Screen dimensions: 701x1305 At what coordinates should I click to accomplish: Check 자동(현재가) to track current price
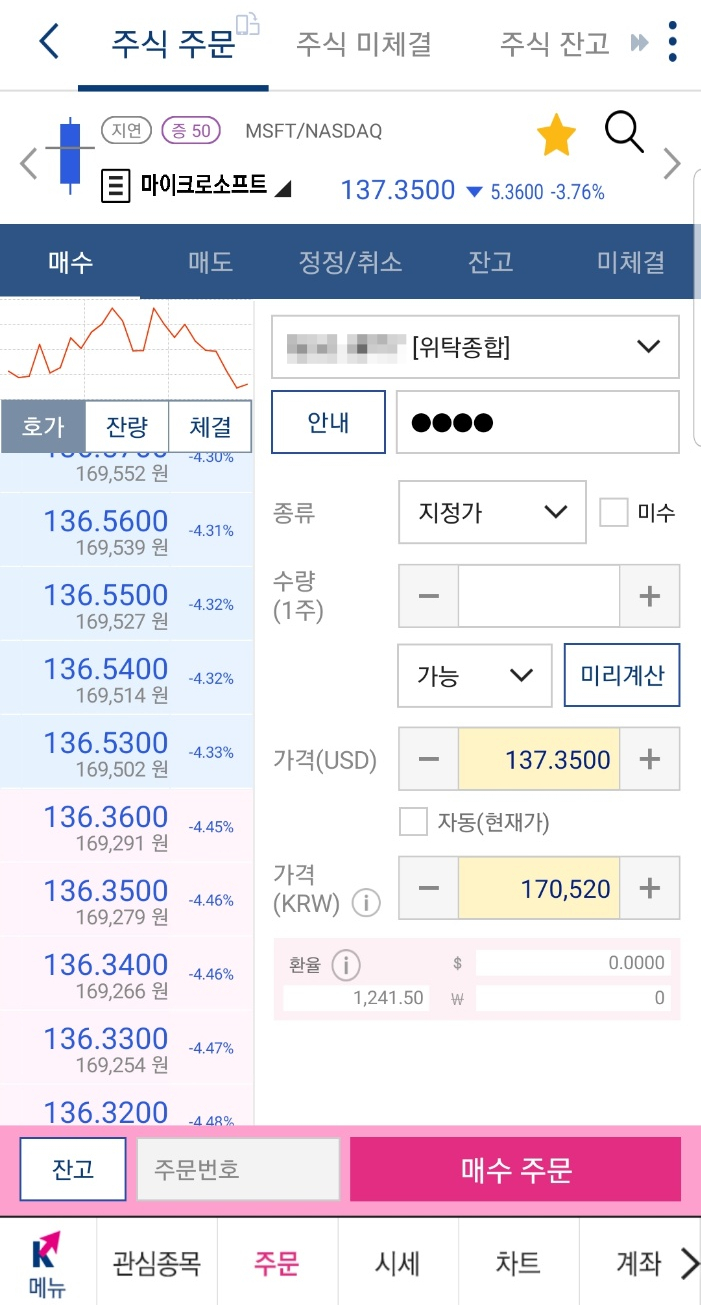(413, 820)
